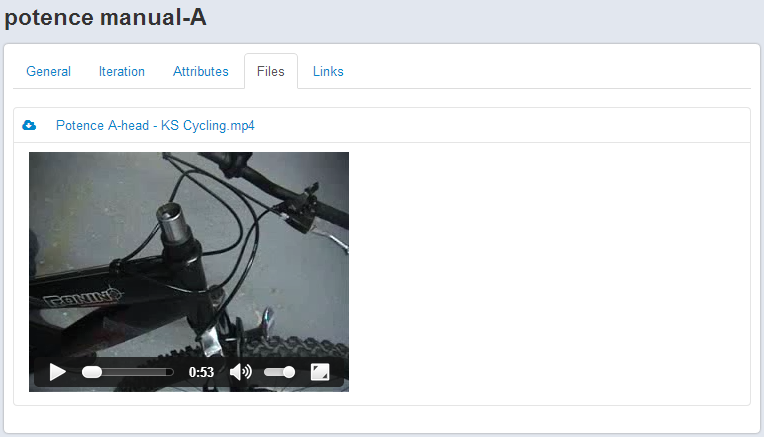764x437 pixels.
Task: Click the volume slider knob
Action: [289, 372]
